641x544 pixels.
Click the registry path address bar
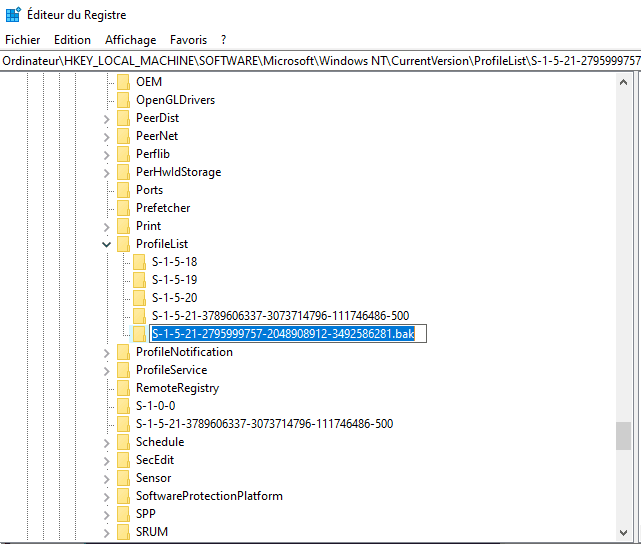coord(320,61)
